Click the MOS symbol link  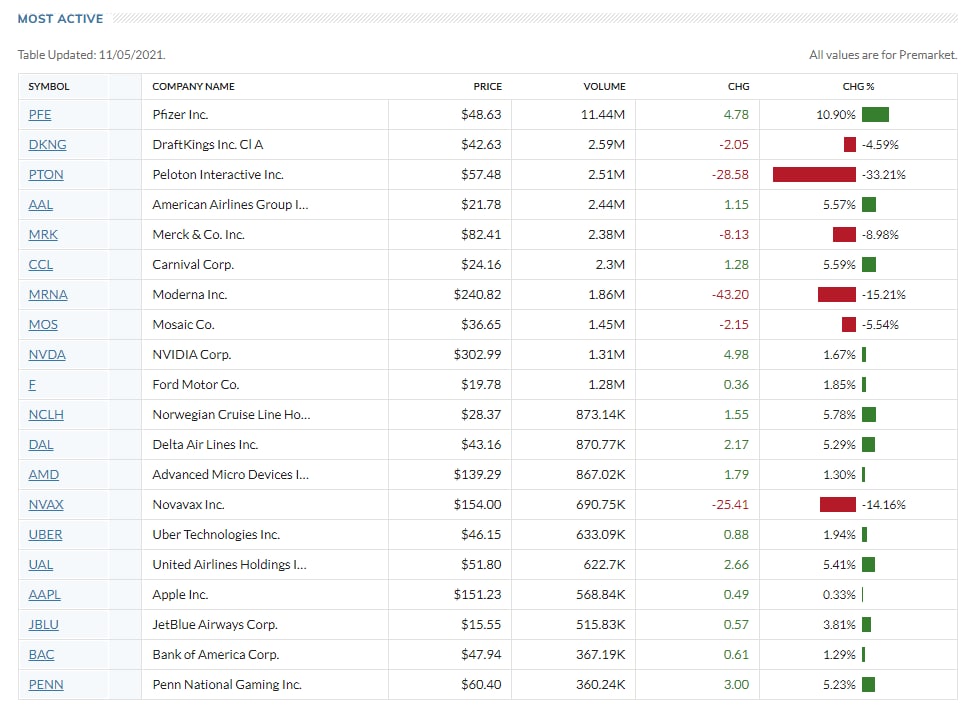tap(43, 325)
